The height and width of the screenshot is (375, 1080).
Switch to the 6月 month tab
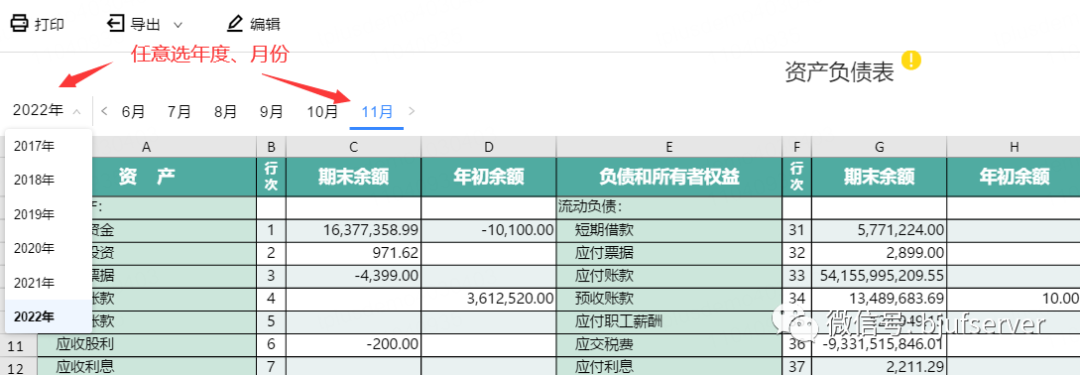click(x=133, y=111)
